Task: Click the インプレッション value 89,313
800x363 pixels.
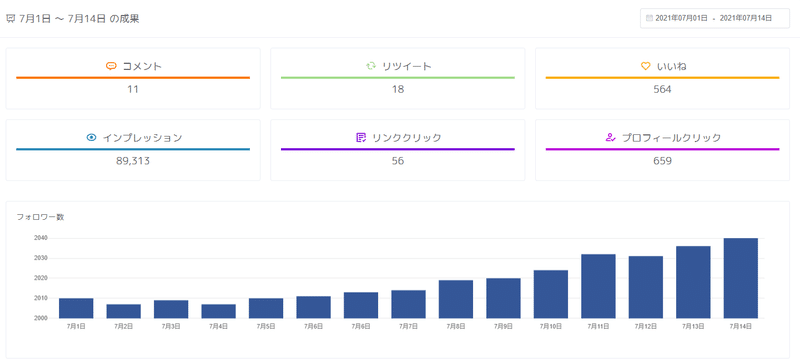Action: [133, 161]
